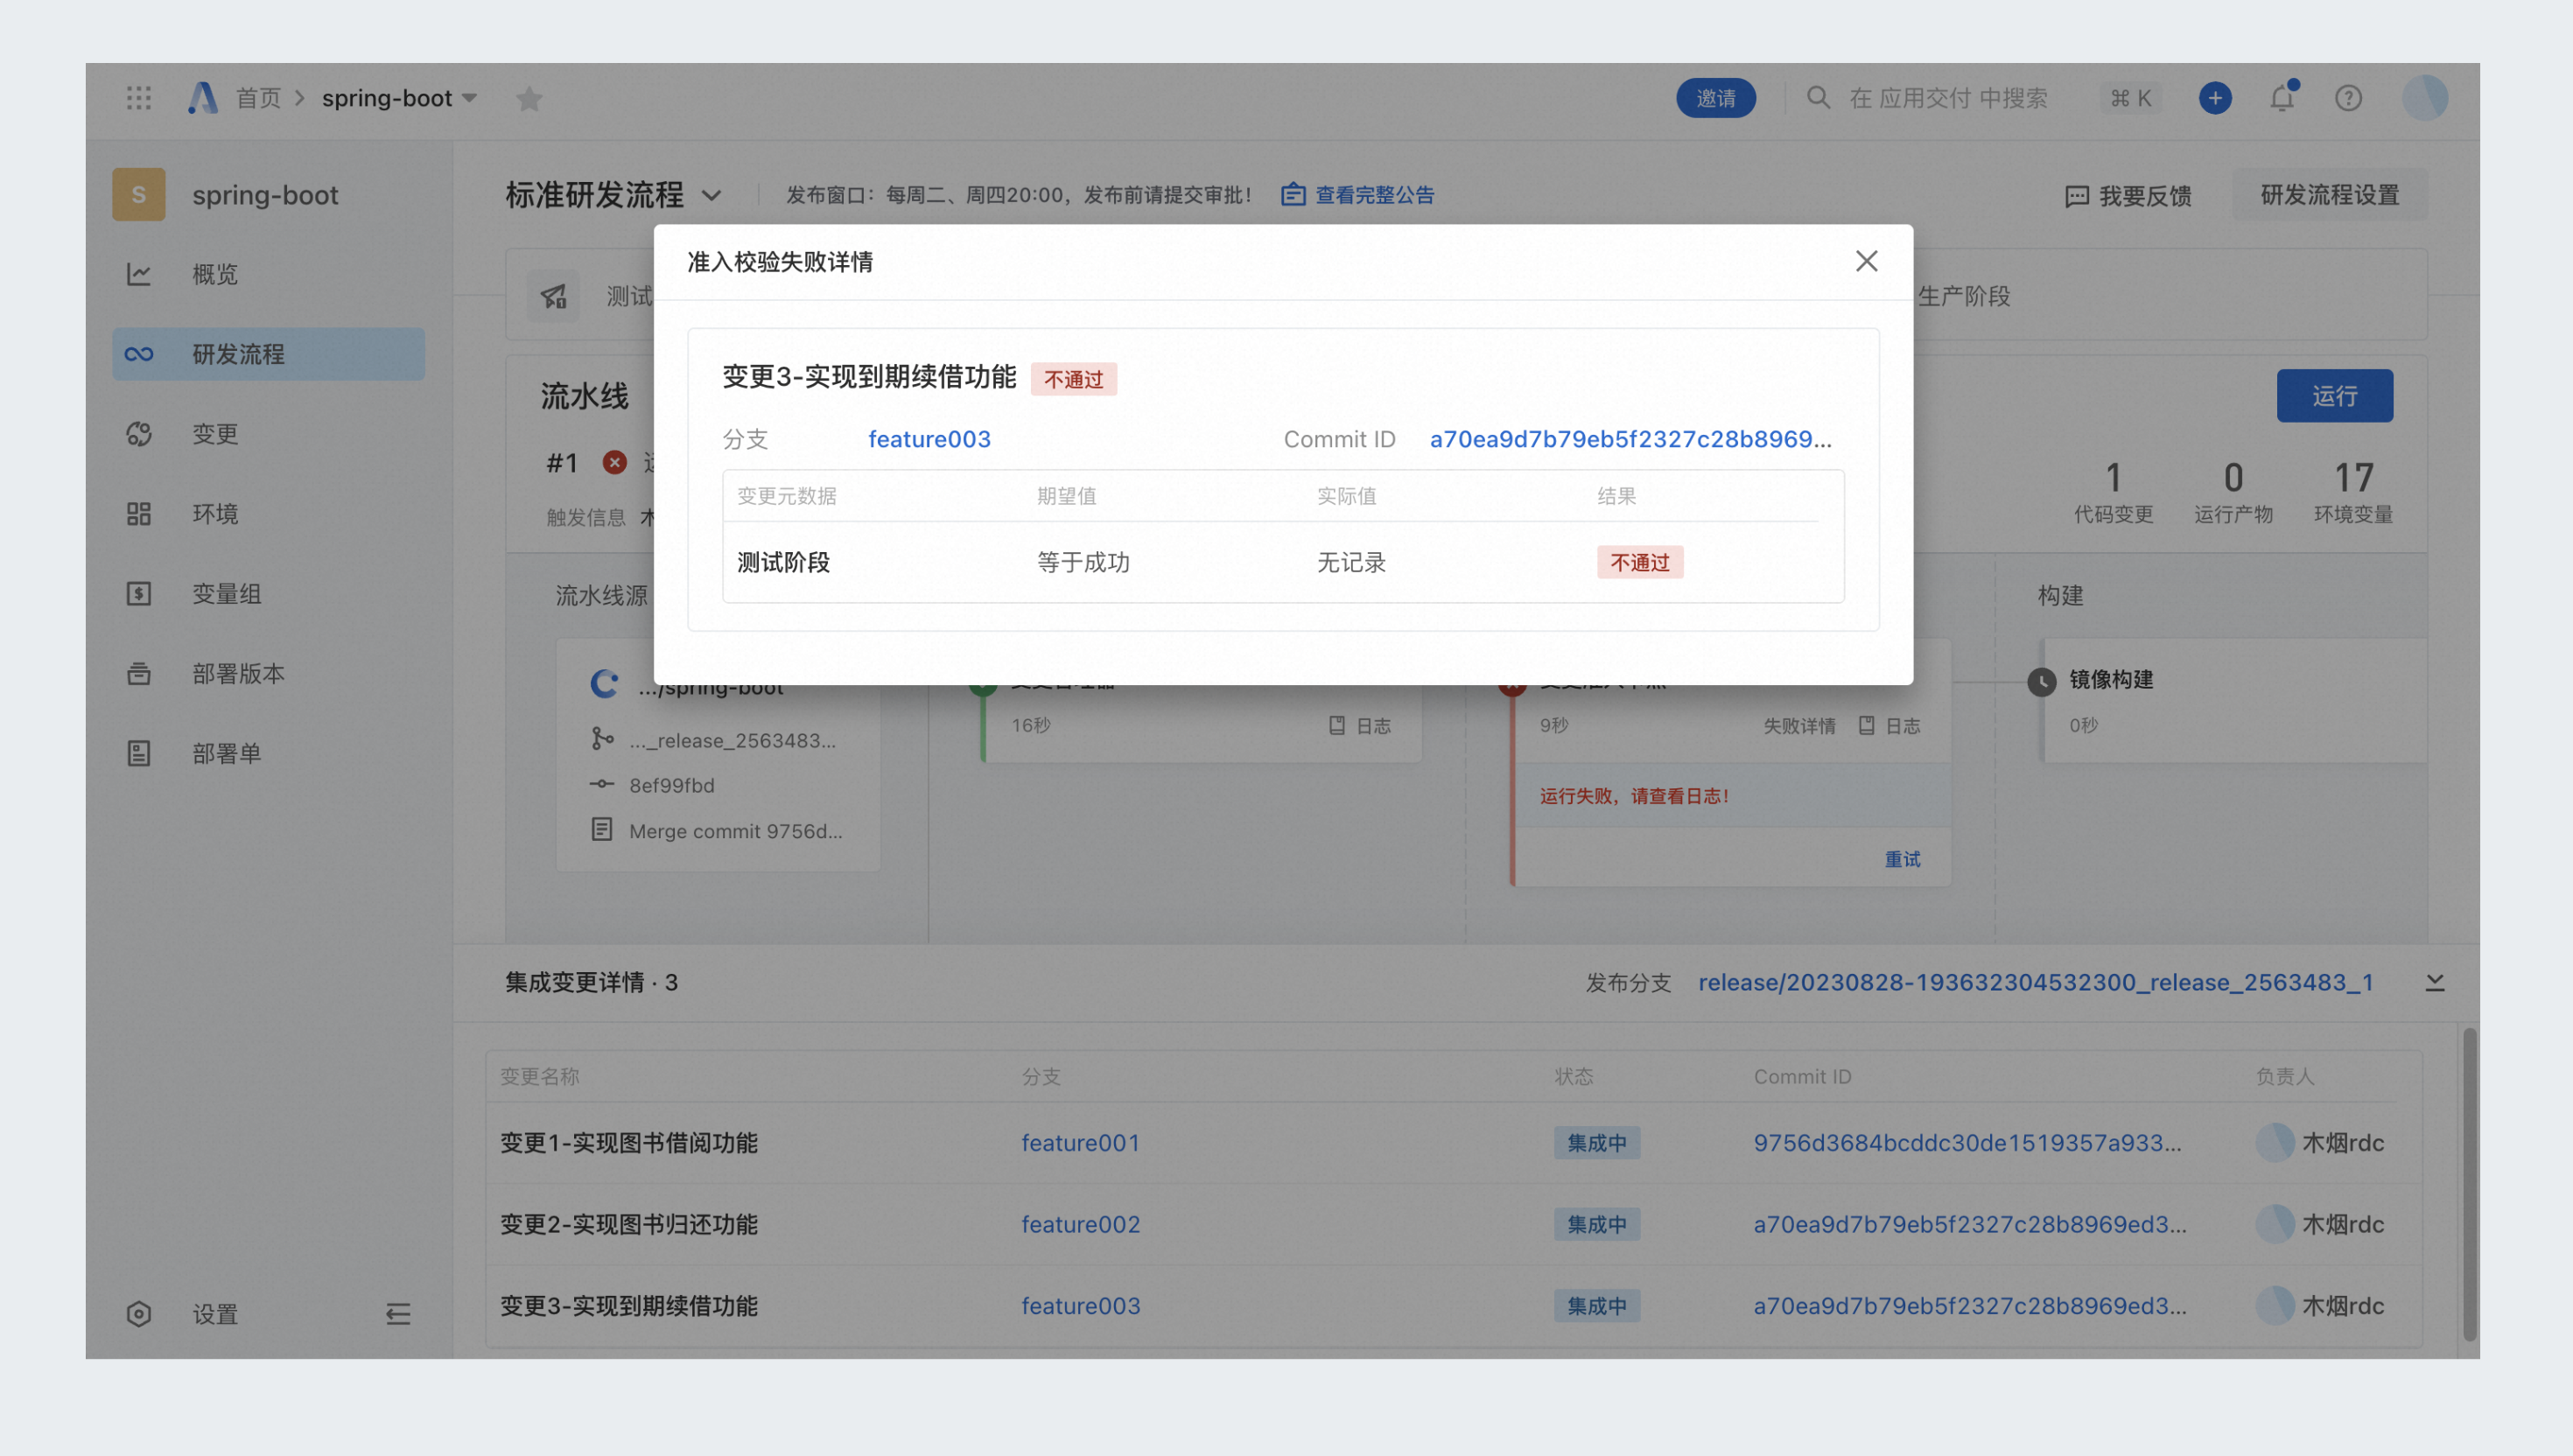This screenshot has height=1456, width=2573.
Task: Click the Codeup source repository icon
Action: click(x=603, y=684)
